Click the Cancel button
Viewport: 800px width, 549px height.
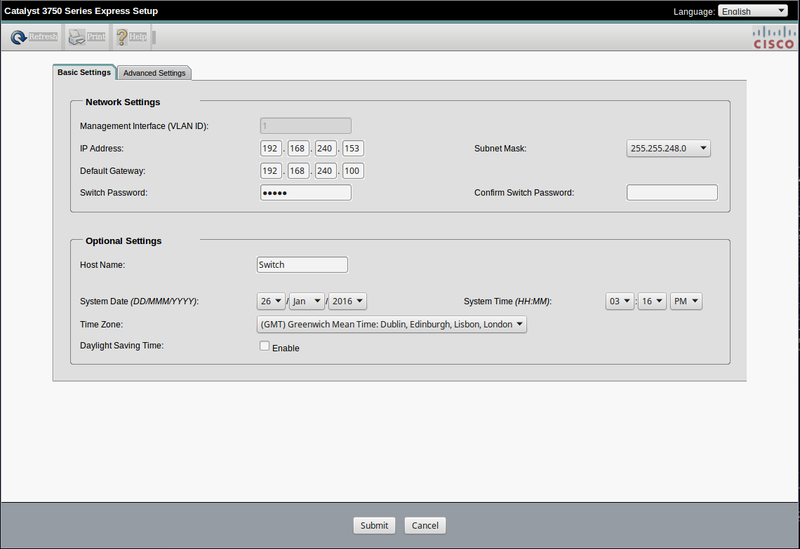click(425, 525)
